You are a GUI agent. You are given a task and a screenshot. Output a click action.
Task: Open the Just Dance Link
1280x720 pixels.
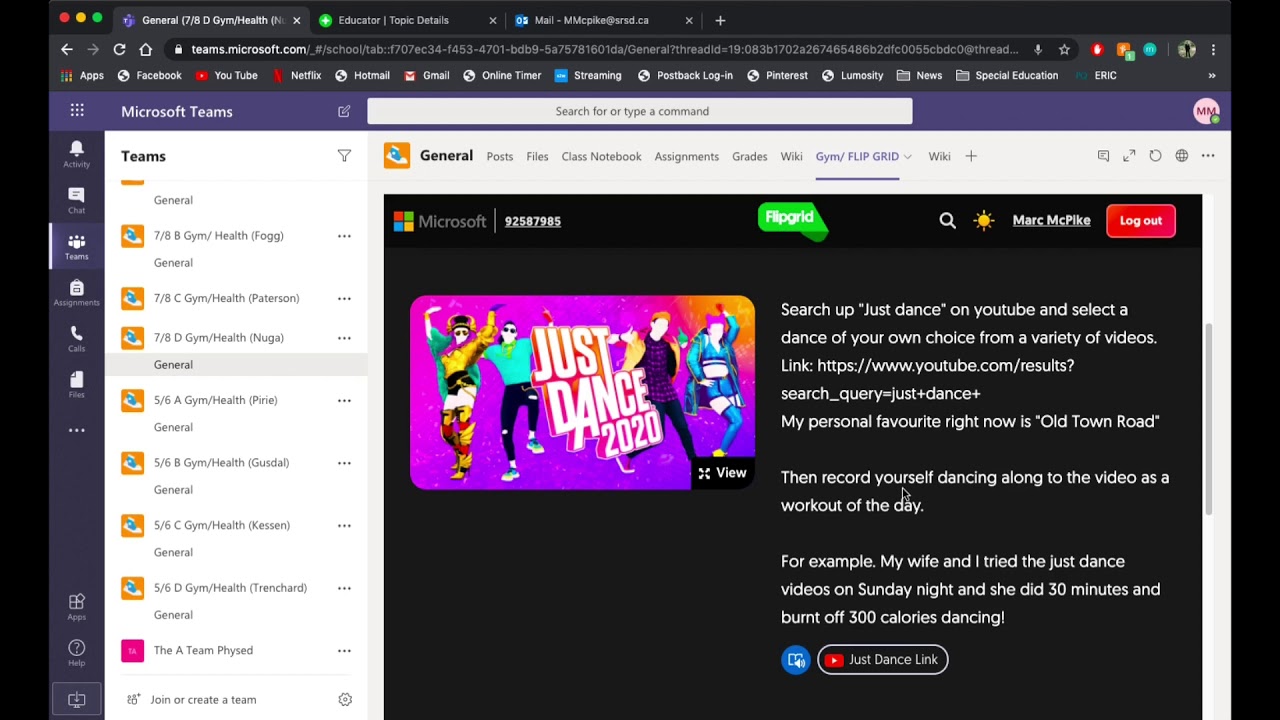[883, 660]
